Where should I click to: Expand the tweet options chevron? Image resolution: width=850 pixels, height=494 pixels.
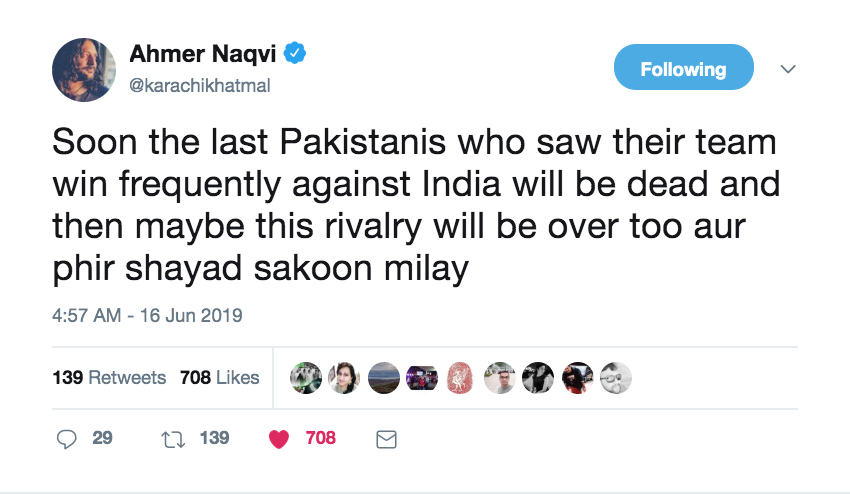[788, 69]
